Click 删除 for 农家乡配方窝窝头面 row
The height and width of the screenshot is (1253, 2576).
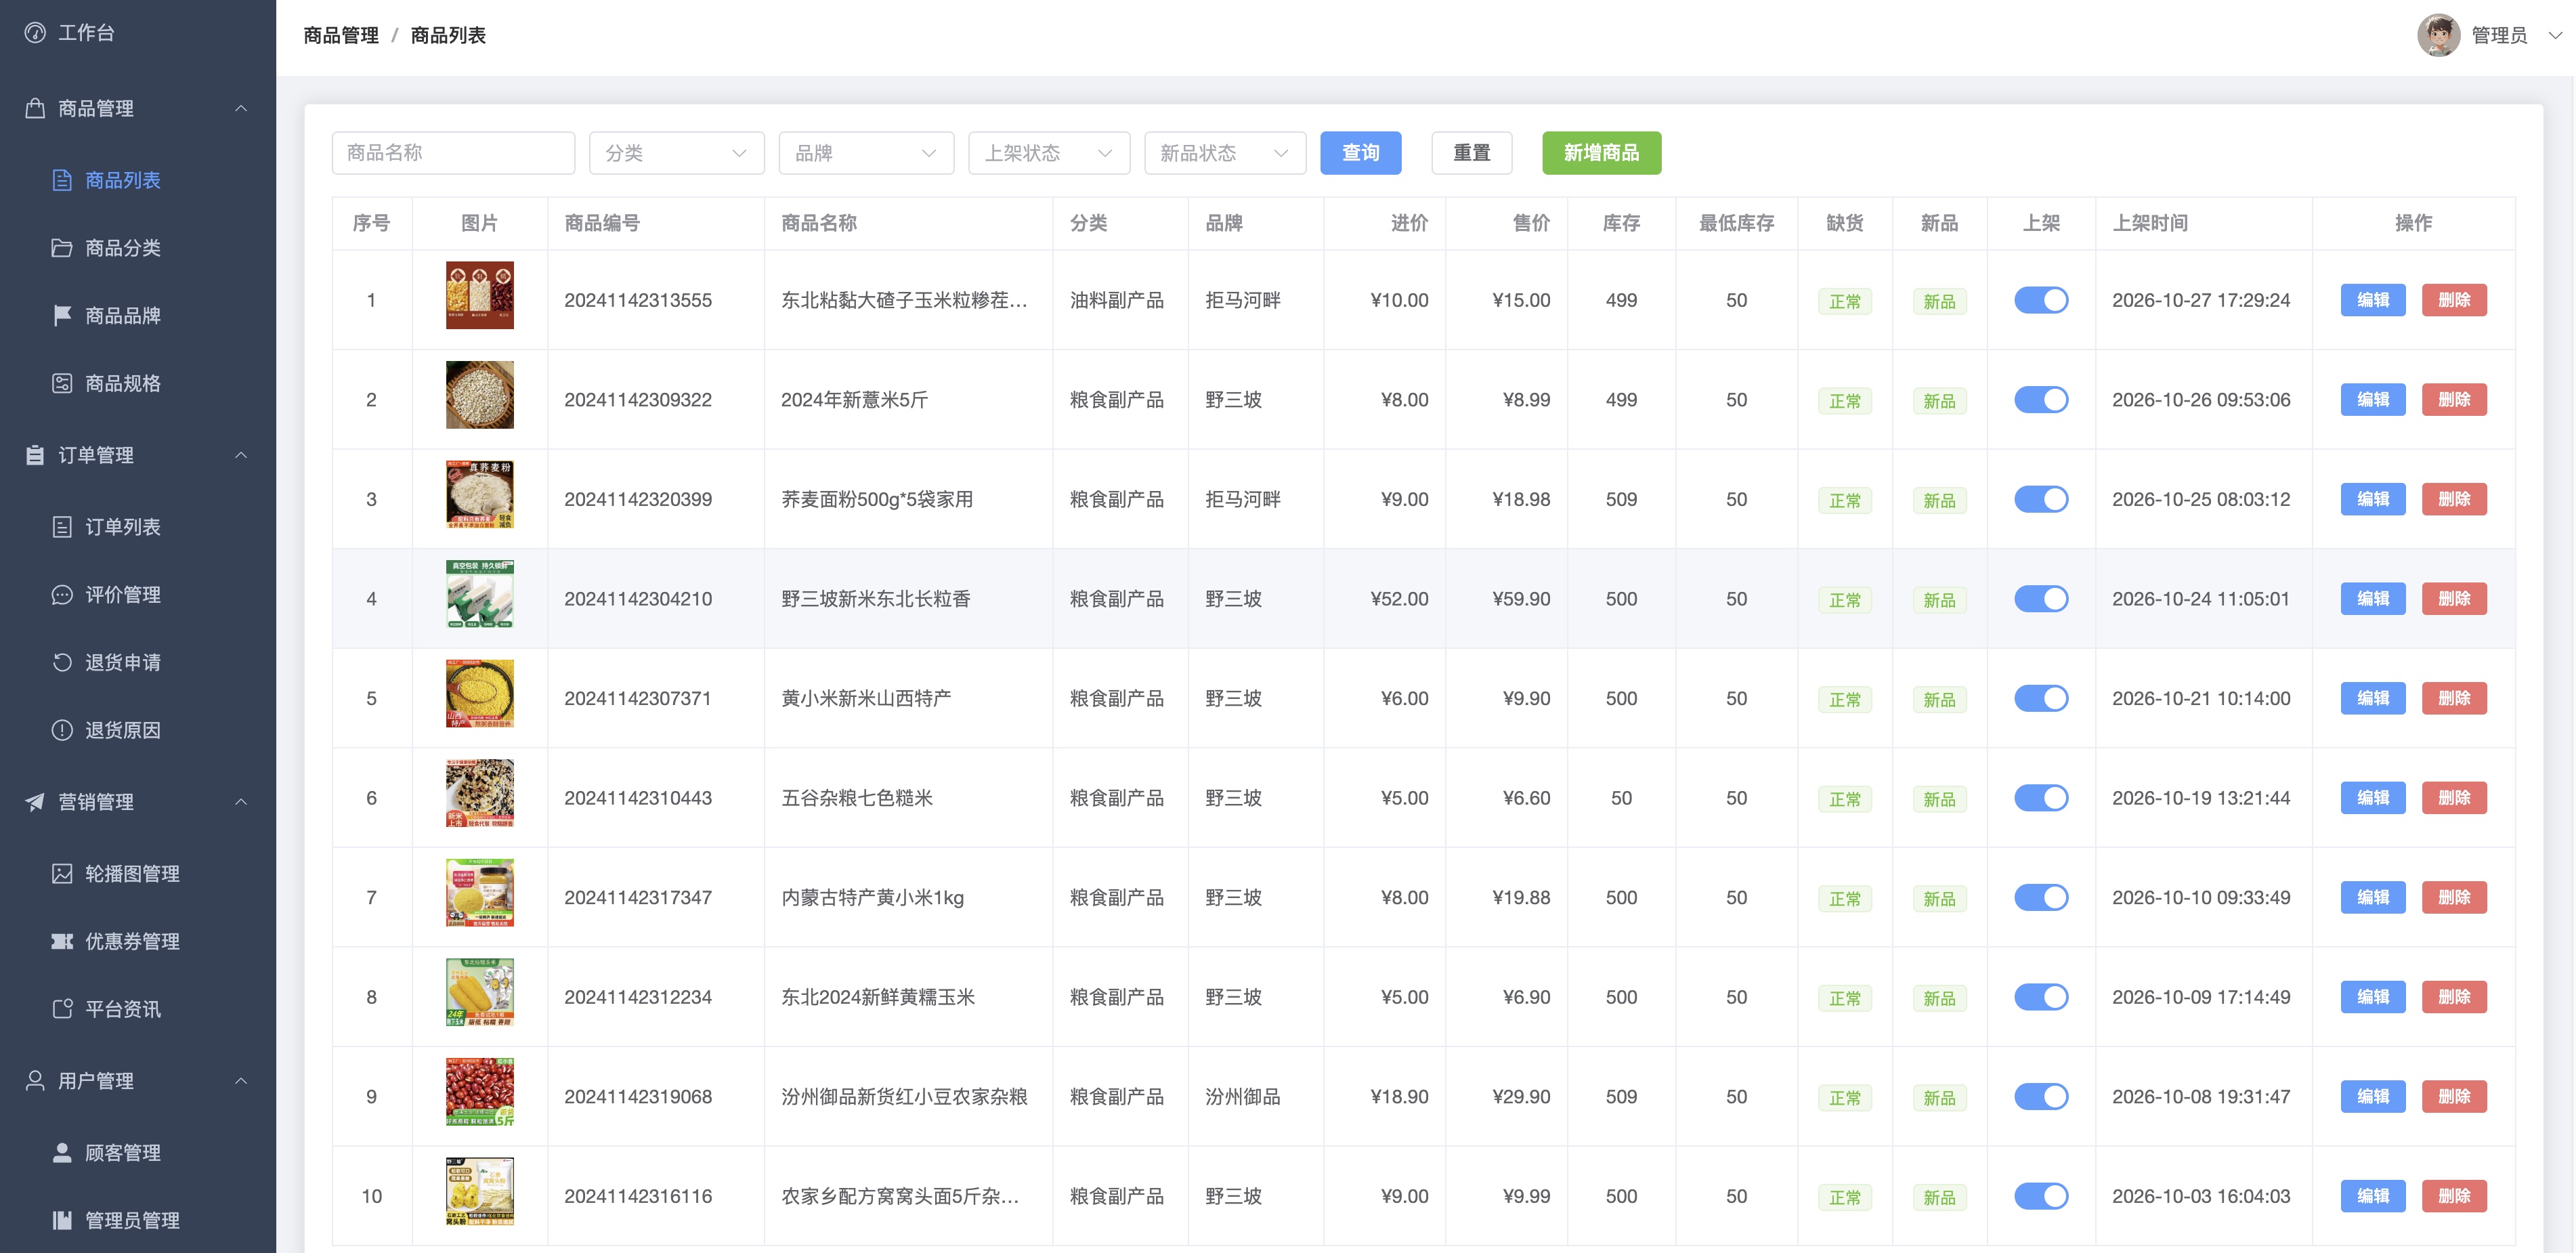[2454, 1196]
